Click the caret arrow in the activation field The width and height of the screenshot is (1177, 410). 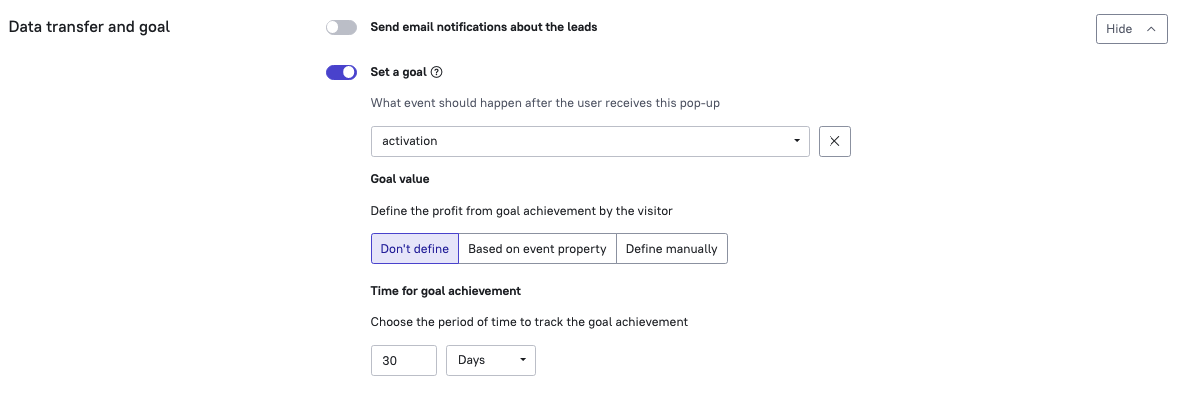click(x=796, y=141)
